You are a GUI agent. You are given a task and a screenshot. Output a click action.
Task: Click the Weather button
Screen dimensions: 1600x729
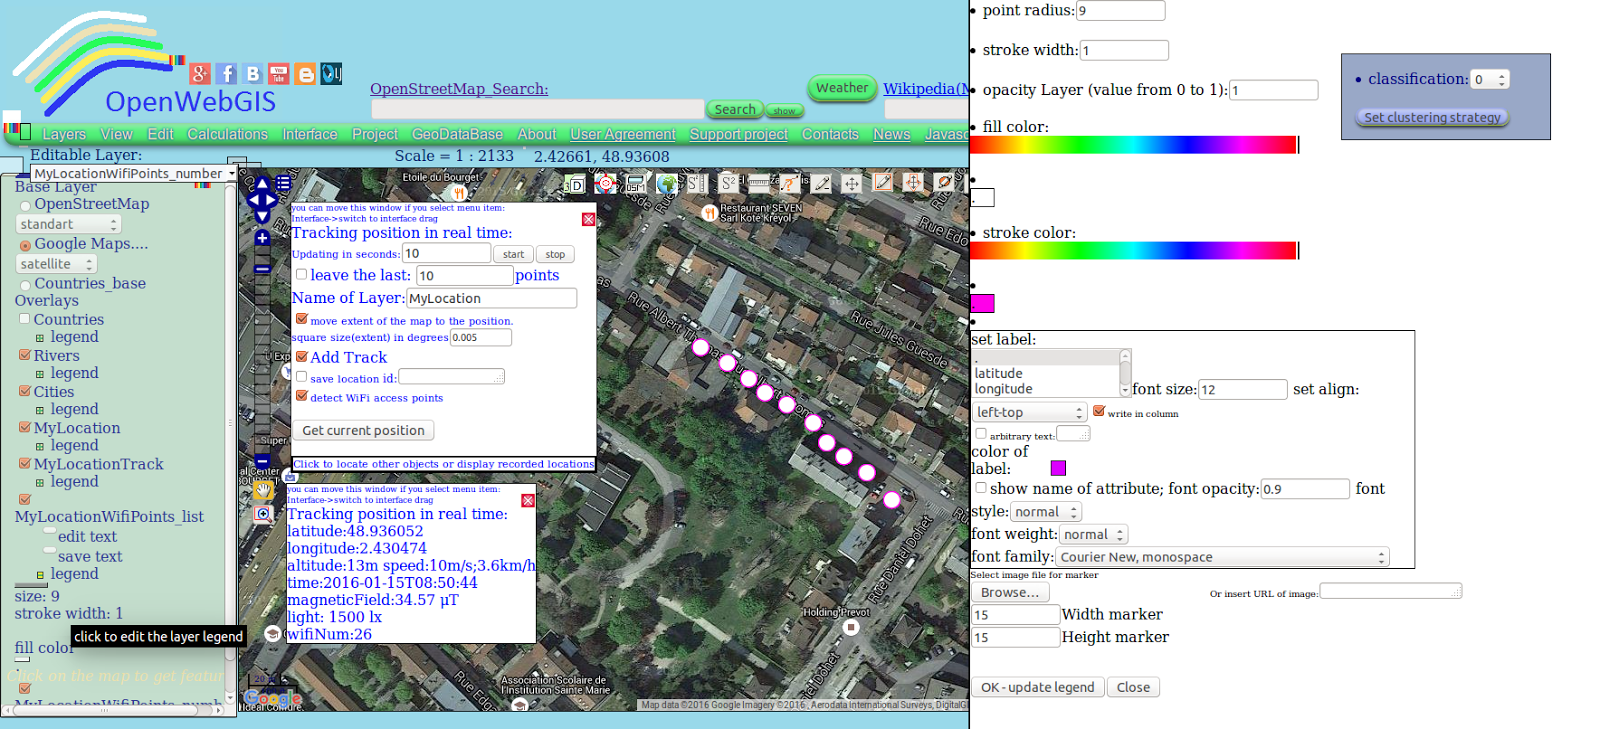click(x=842, y=88)
